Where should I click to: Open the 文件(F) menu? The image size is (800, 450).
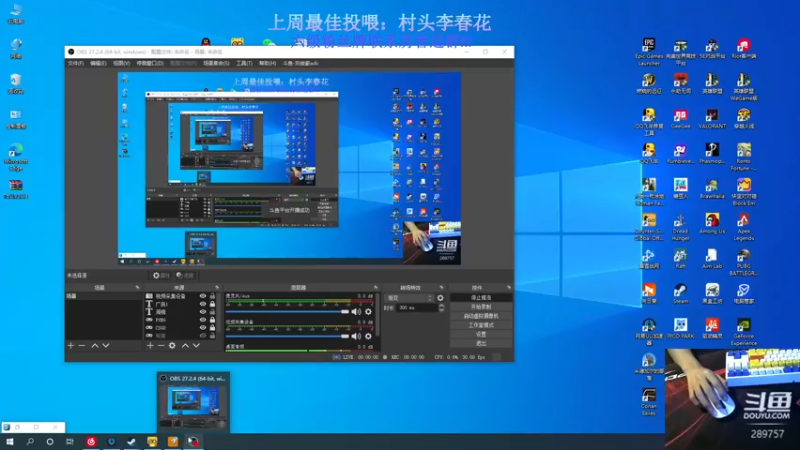(76, 63)
